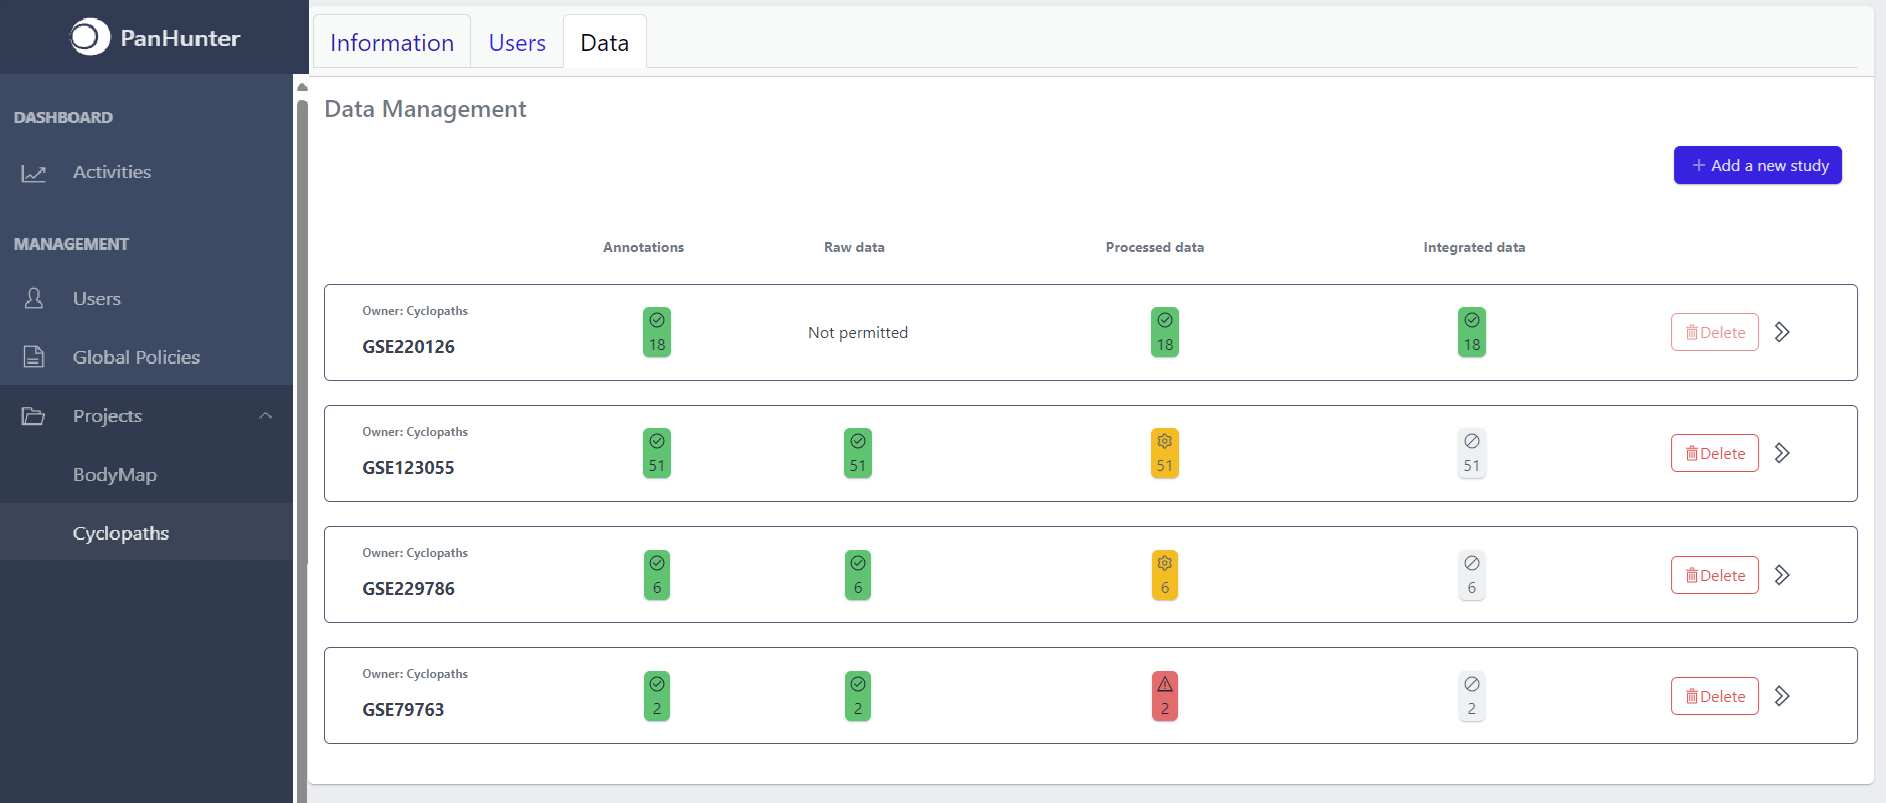This screenshot has width=1886, height=803.
Task: Click the Add a new study button
Action: (1757, 166)
